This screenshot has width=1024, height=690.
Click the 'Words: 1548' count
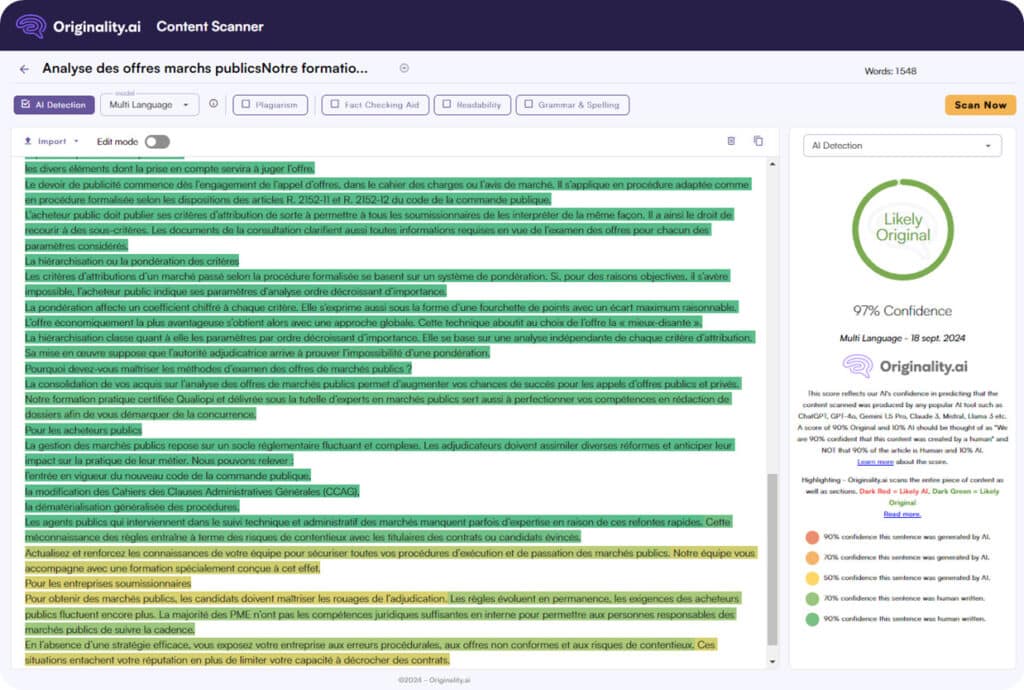(x=890, y=71)
